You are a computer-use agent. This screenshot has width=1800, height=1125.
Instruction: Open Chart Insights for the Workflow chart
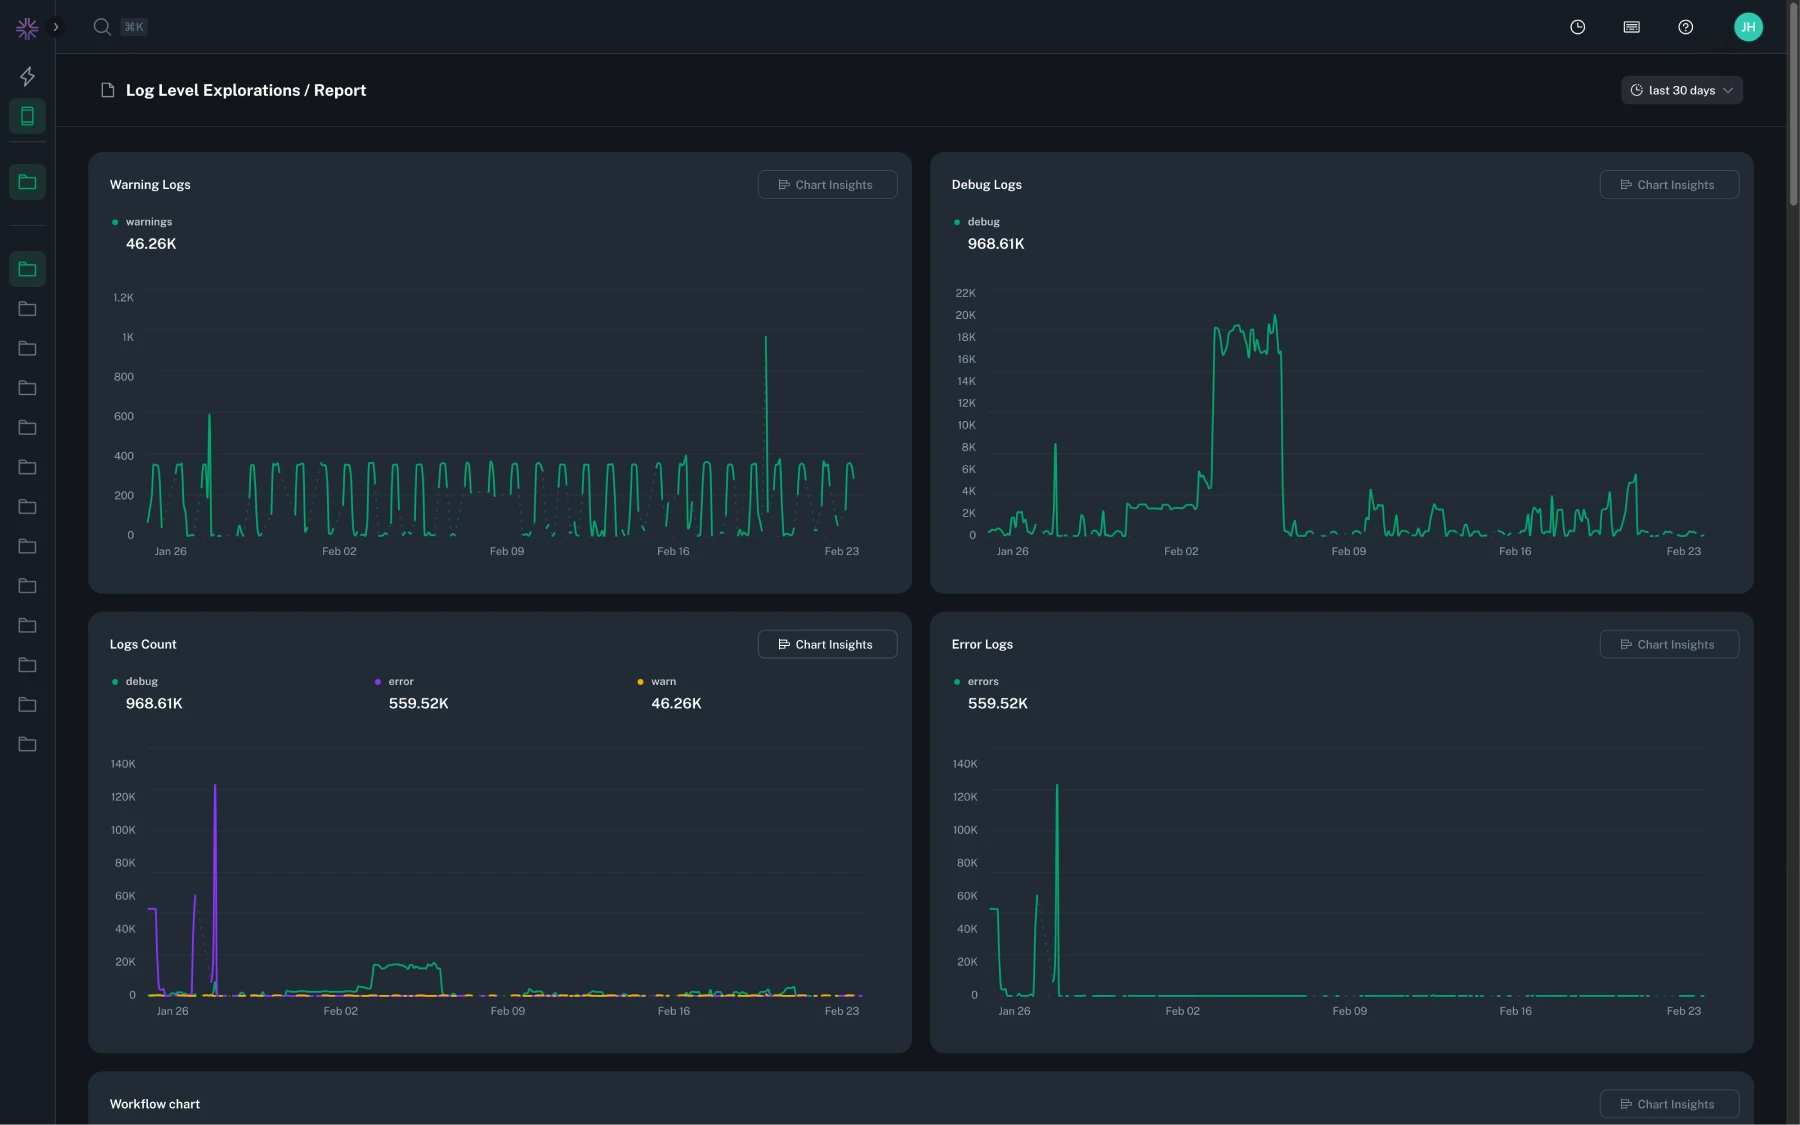pyautogui.click(x=1669, y=1103)
